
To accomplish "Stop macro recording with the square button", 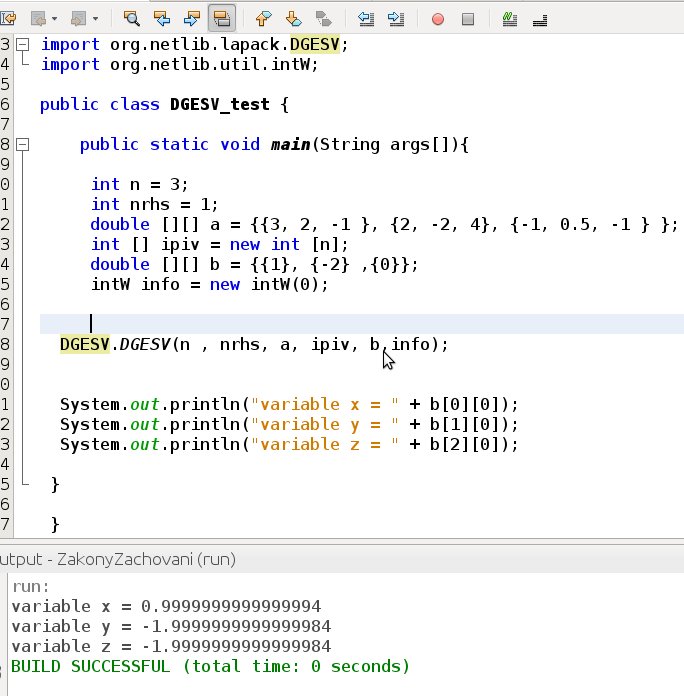I will click(x=468, y=19).
